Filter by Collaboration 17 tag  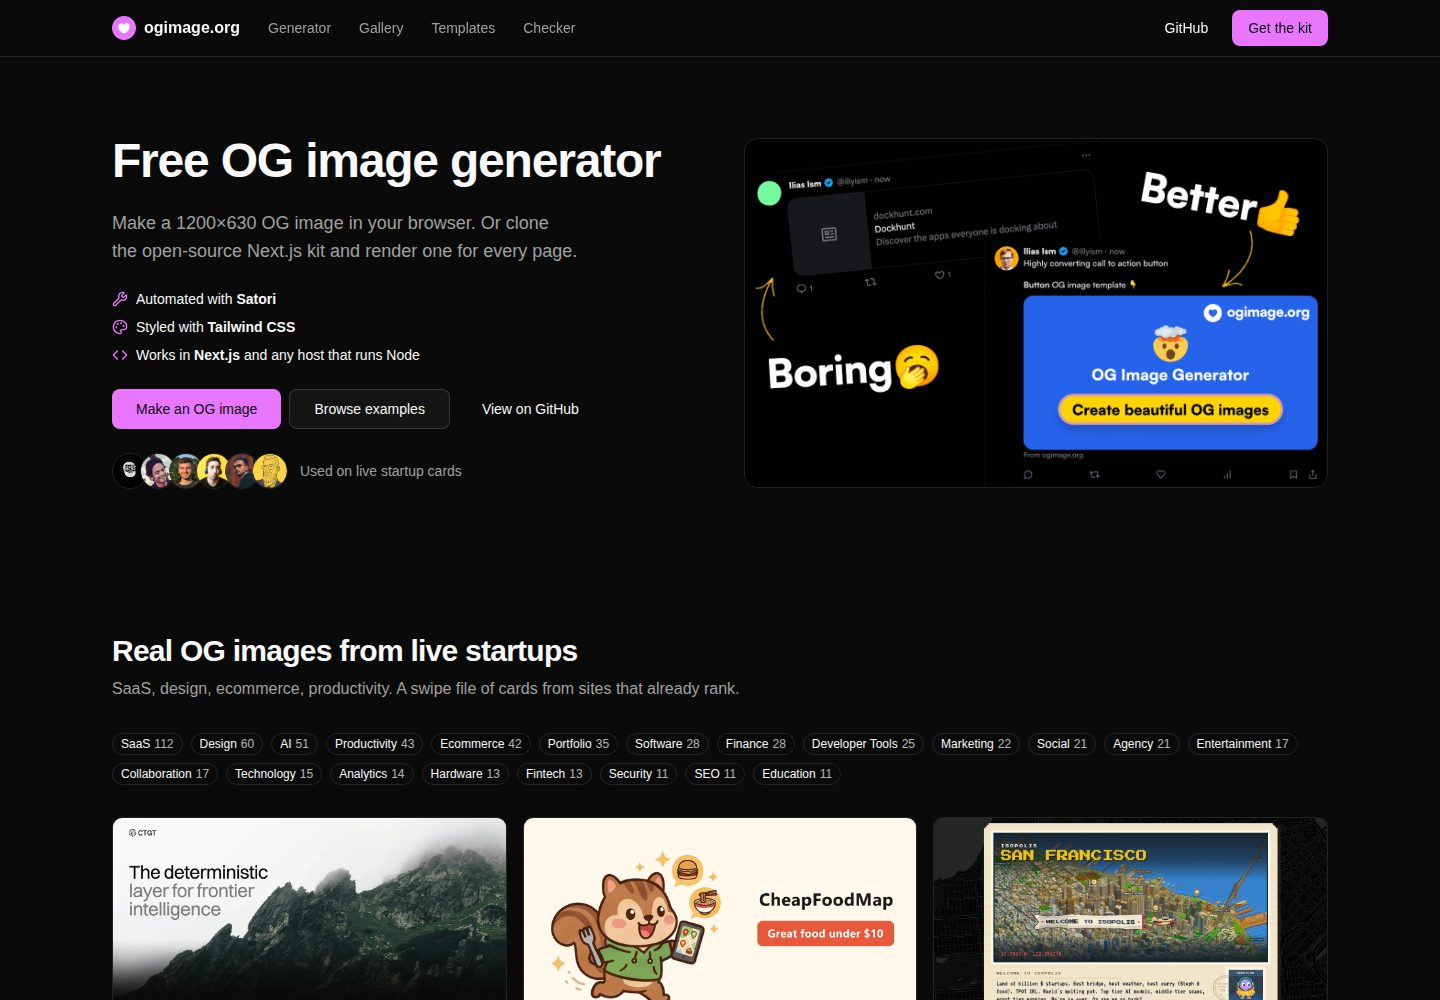(165, 774)
